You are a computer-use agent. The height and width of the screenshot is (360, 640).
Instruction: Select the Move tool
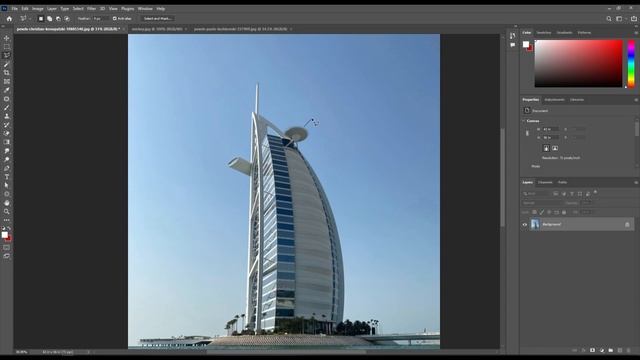[7, 38]
